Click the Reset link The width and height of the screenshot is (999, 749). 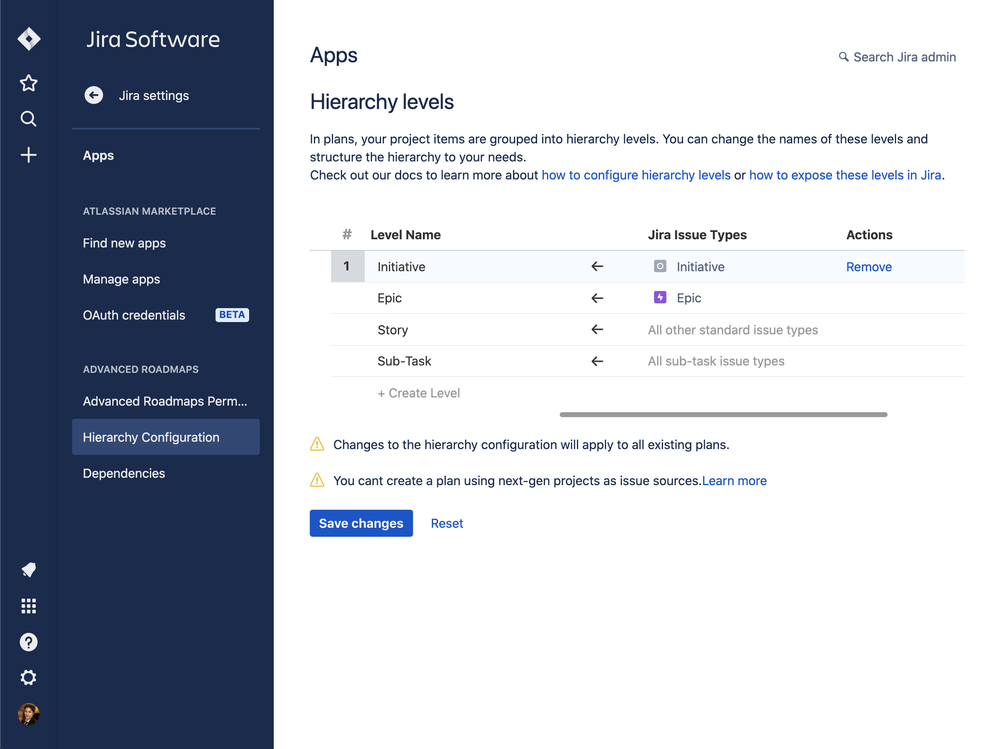click(x=447, y=523)
